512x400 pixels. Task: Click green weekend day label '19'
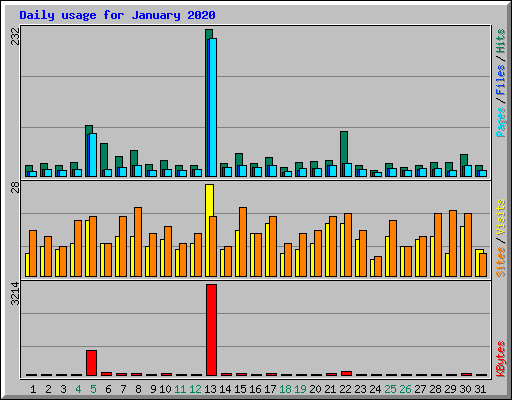(300, 389)
